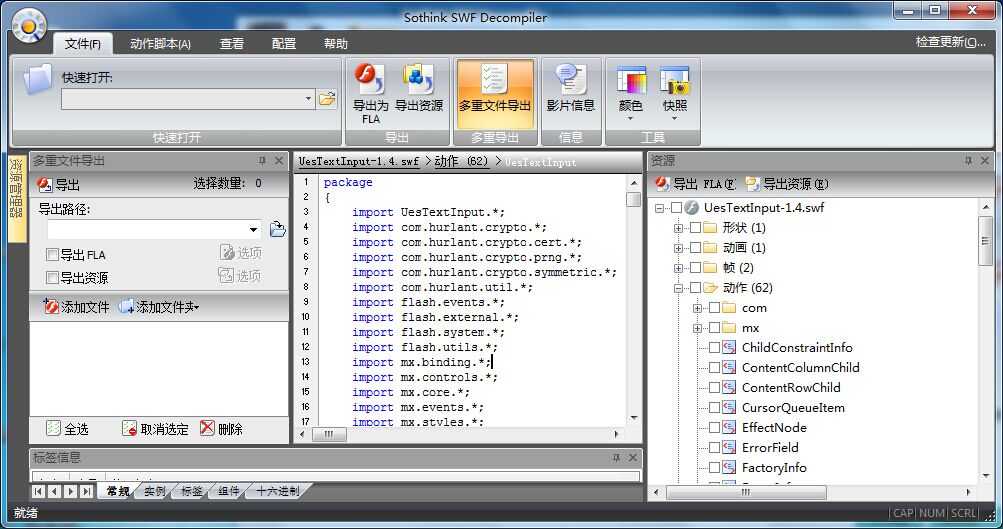Image resolution: width=1003 pixels, height=529 pixels.
Task: Go to last tab with navigation arrow
Action: (86, 491)
